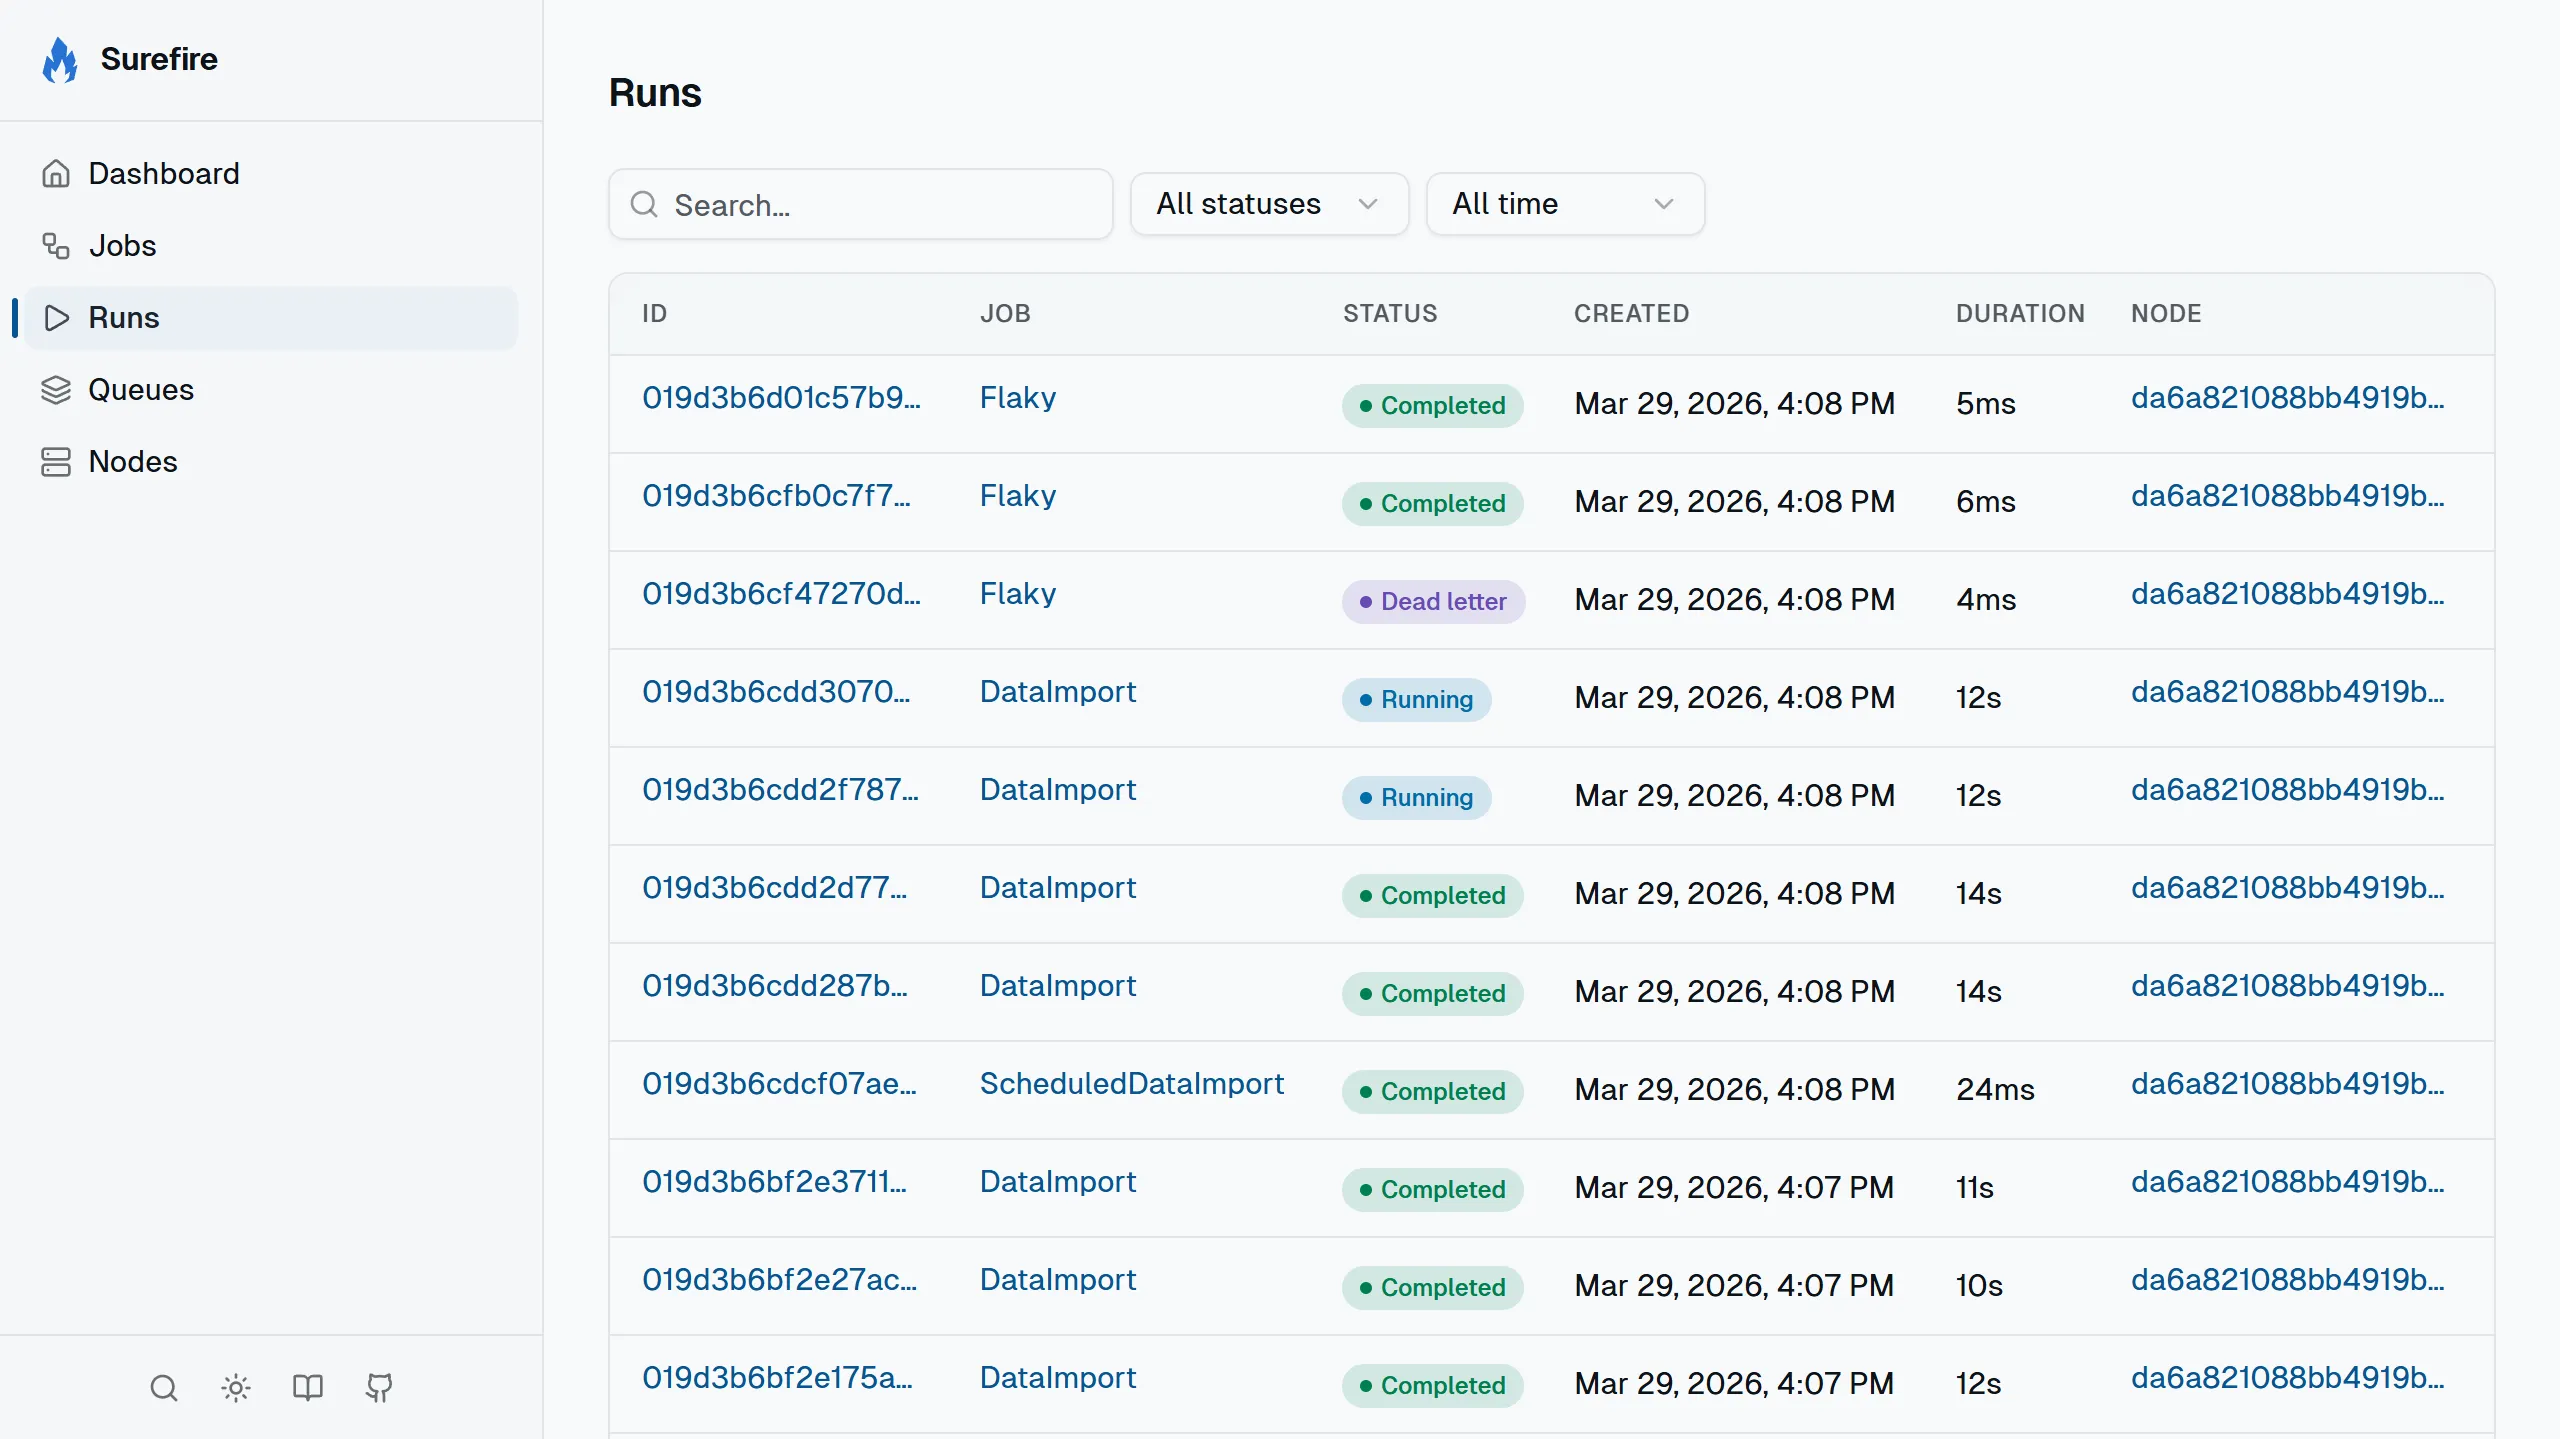This screenshot has height=1439, width=2560.
Task: Expand the All time dropdown
Action: [1565, 204]
